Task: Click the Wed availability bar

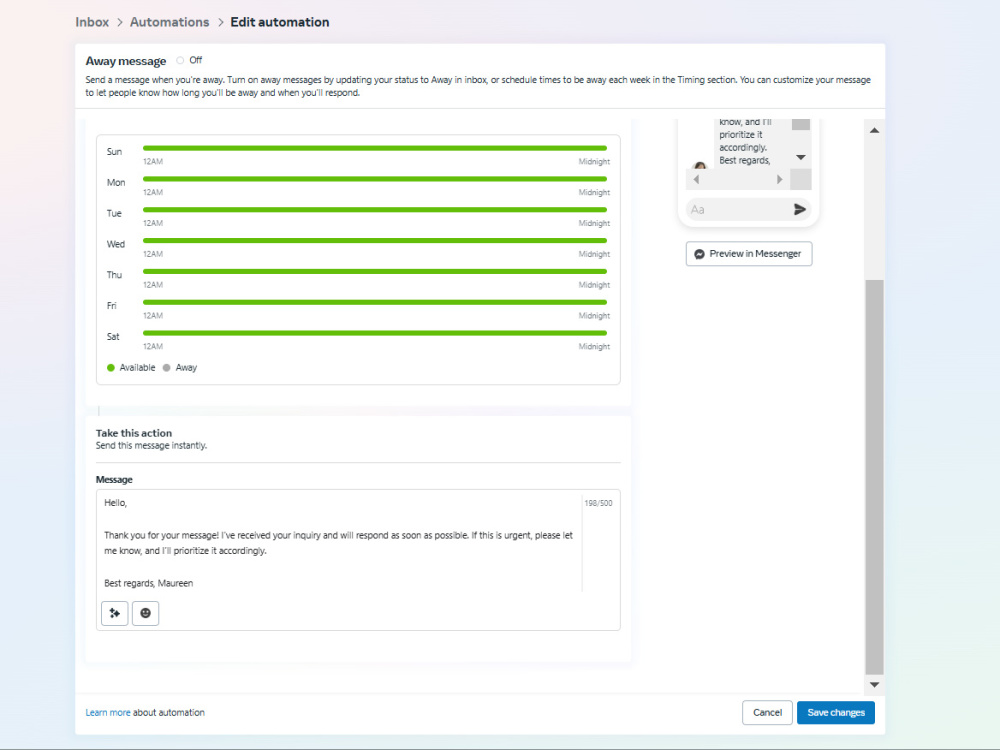Action: tap(375, 240)
